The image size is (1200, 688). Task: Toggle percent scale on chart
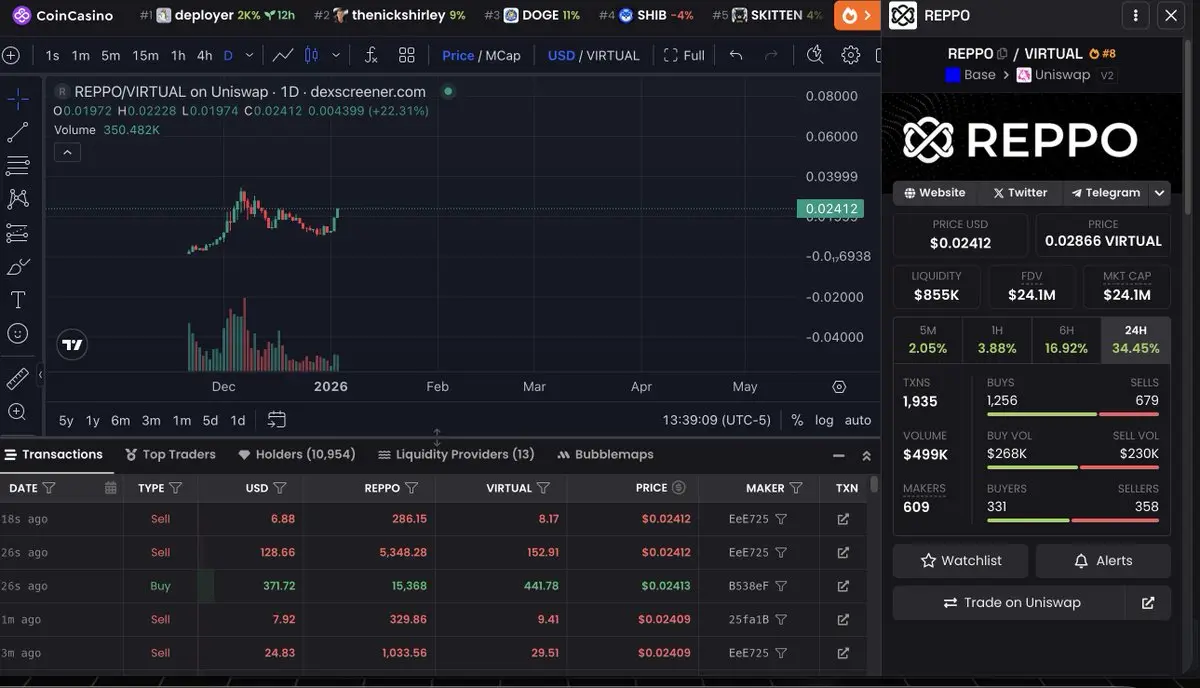point(797,420)
